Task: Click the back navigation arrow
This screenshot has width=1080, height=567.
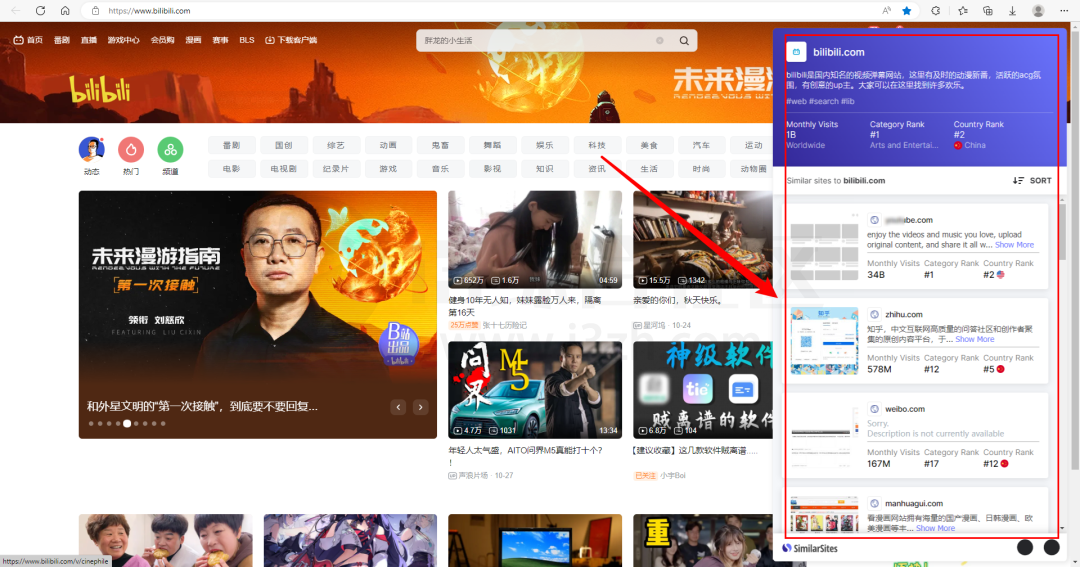Action: [x=16, y=10]
